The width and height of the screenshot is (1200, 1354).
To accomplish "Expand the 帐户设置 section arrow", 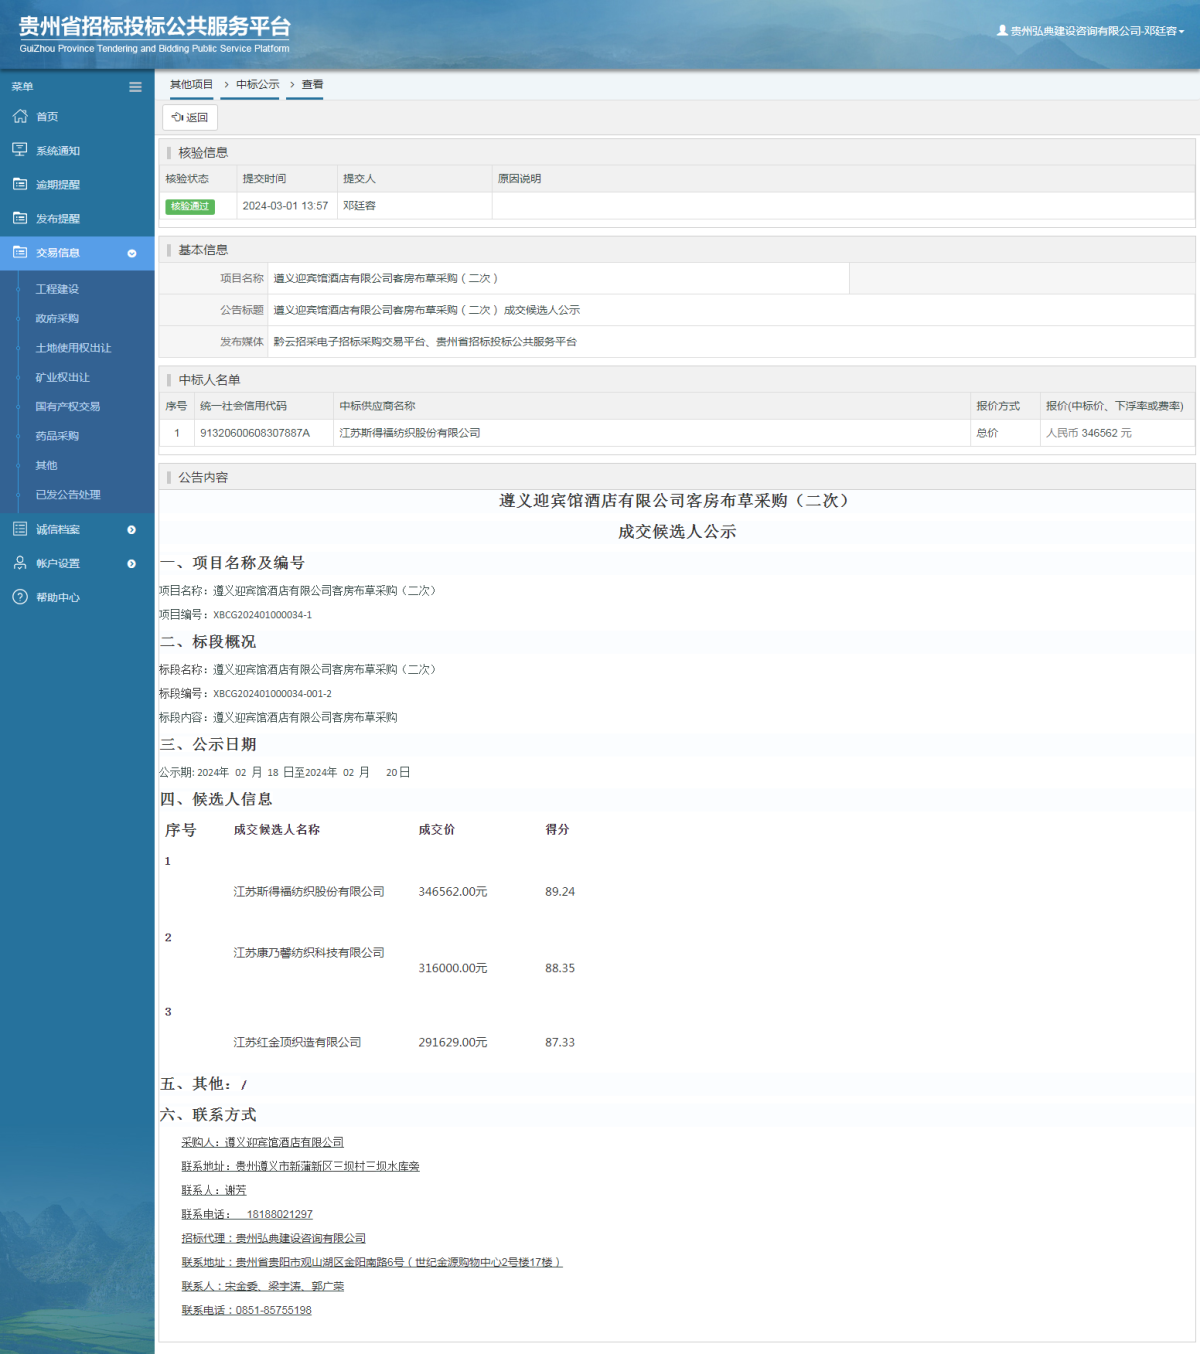I will pyautogui.click(x=132, y=564).
